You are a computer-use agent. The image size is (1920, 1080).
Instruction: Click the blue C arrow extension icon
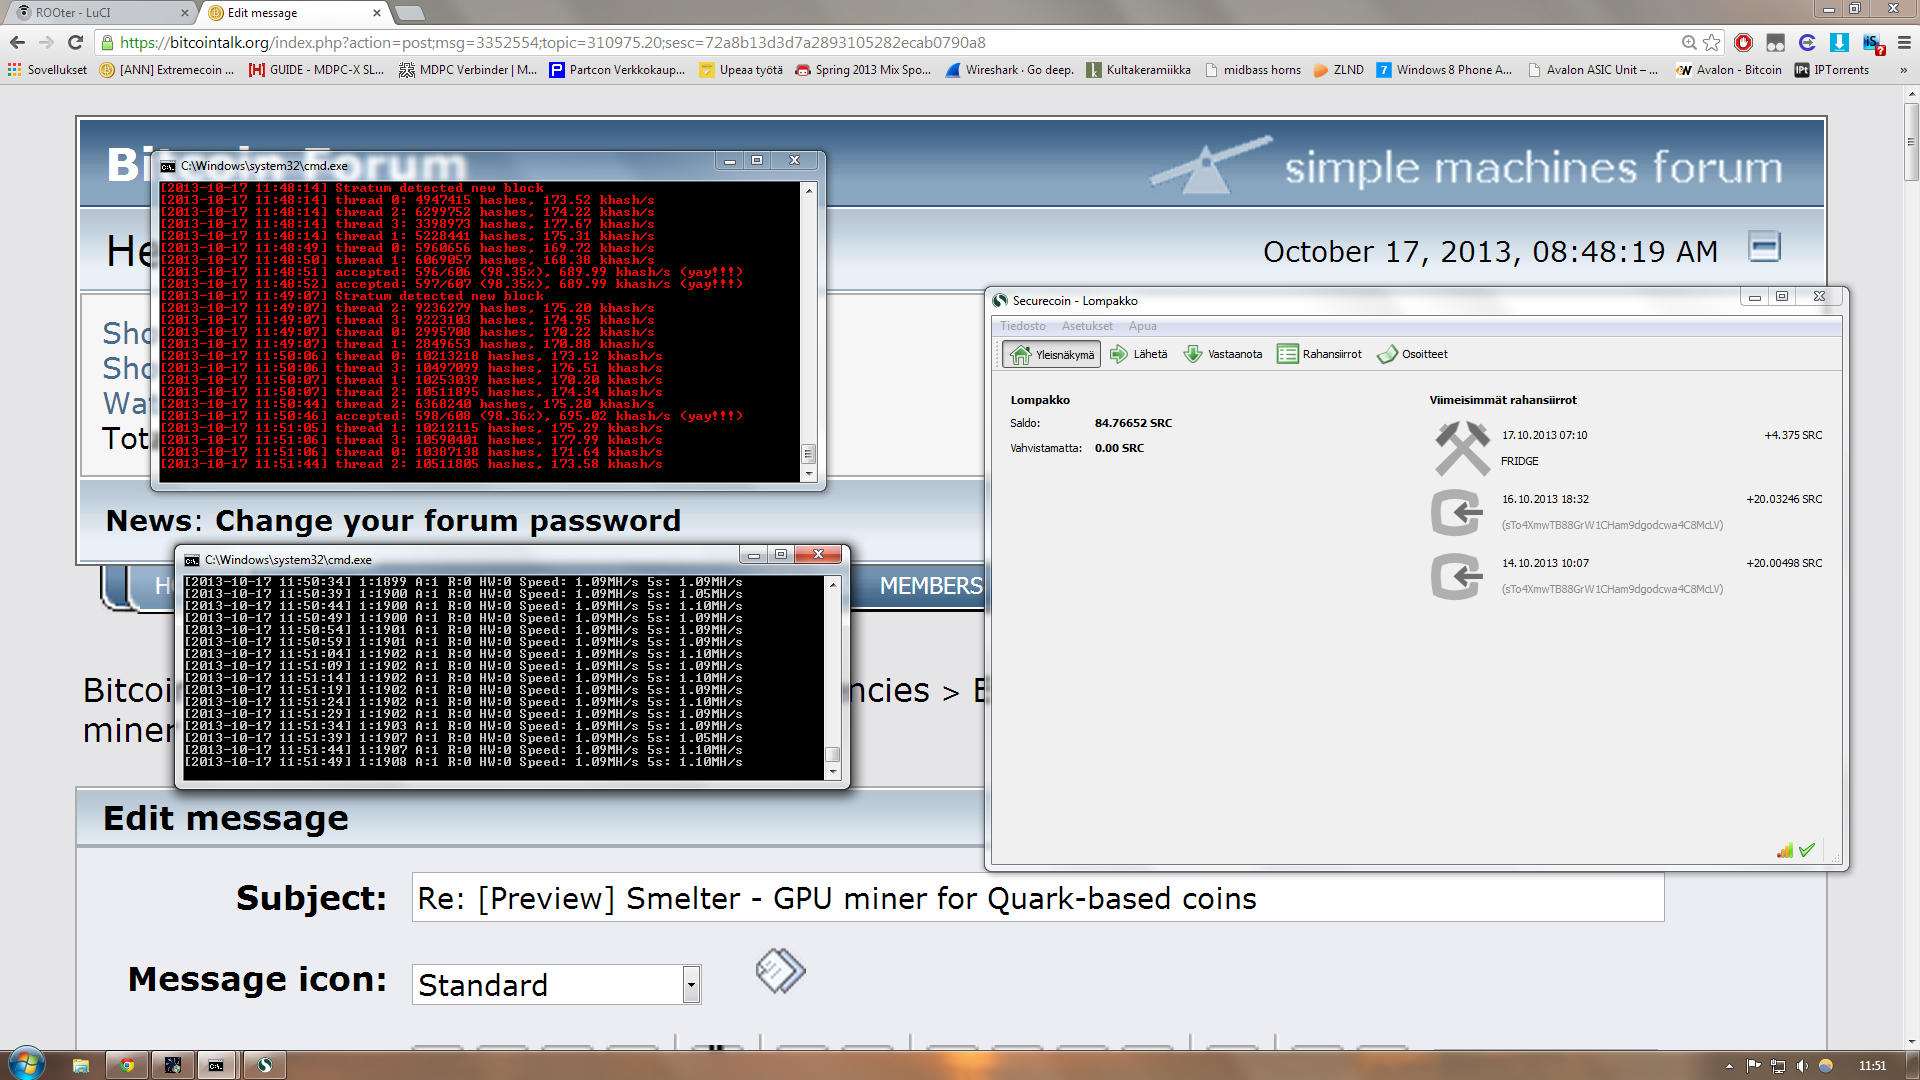(1807, 42)
